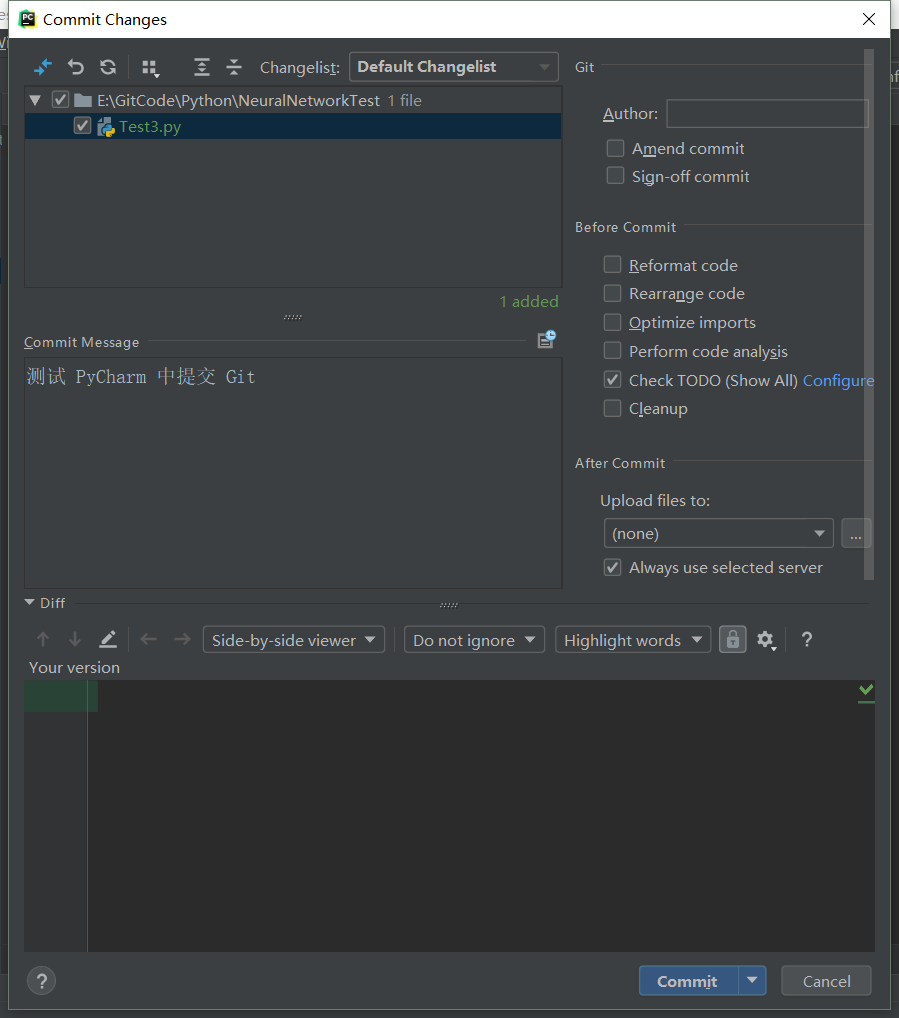
Task: Toggle the lock icon in diff toolbar
Action: point(732,639)
